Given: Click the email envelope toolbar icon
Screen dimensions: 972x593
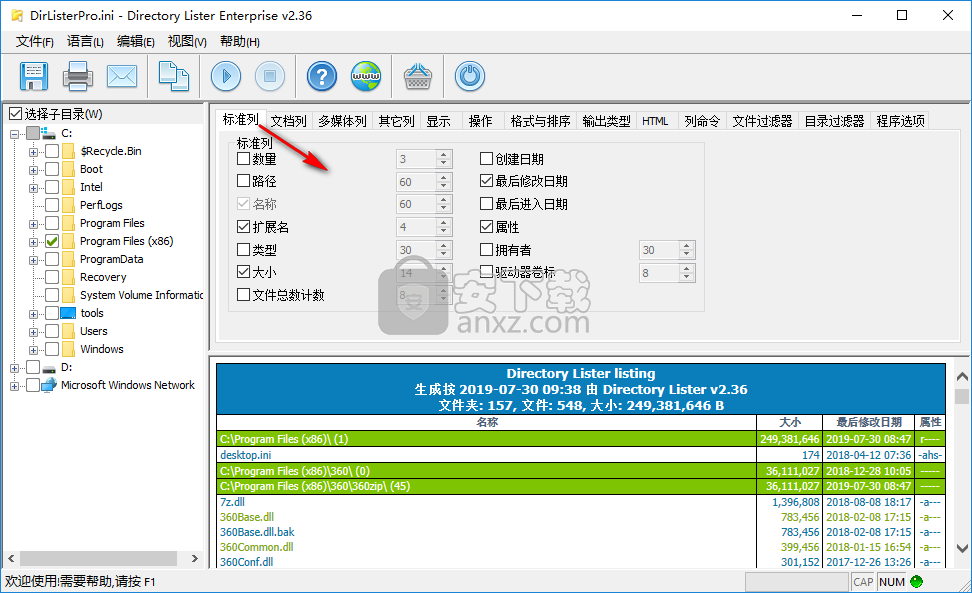Looking at the screenshot, I should click(122, 76).
